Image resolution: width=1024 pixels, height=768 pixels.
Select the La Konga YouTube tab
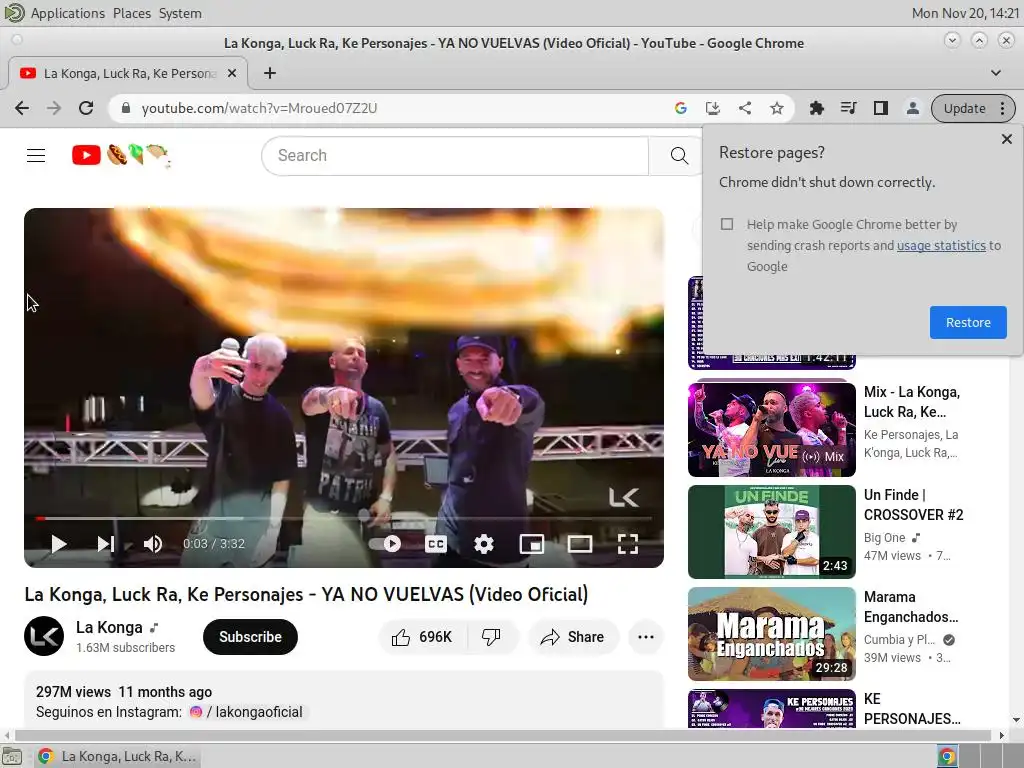click(x=128, y=73)
